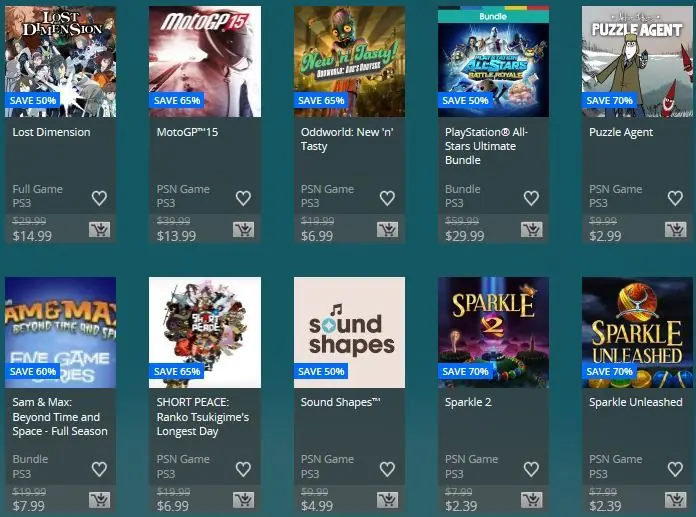Screen dimensions: 696x517
Task: Open the Sparkle 2 cover image
Action: coord(493,332)
